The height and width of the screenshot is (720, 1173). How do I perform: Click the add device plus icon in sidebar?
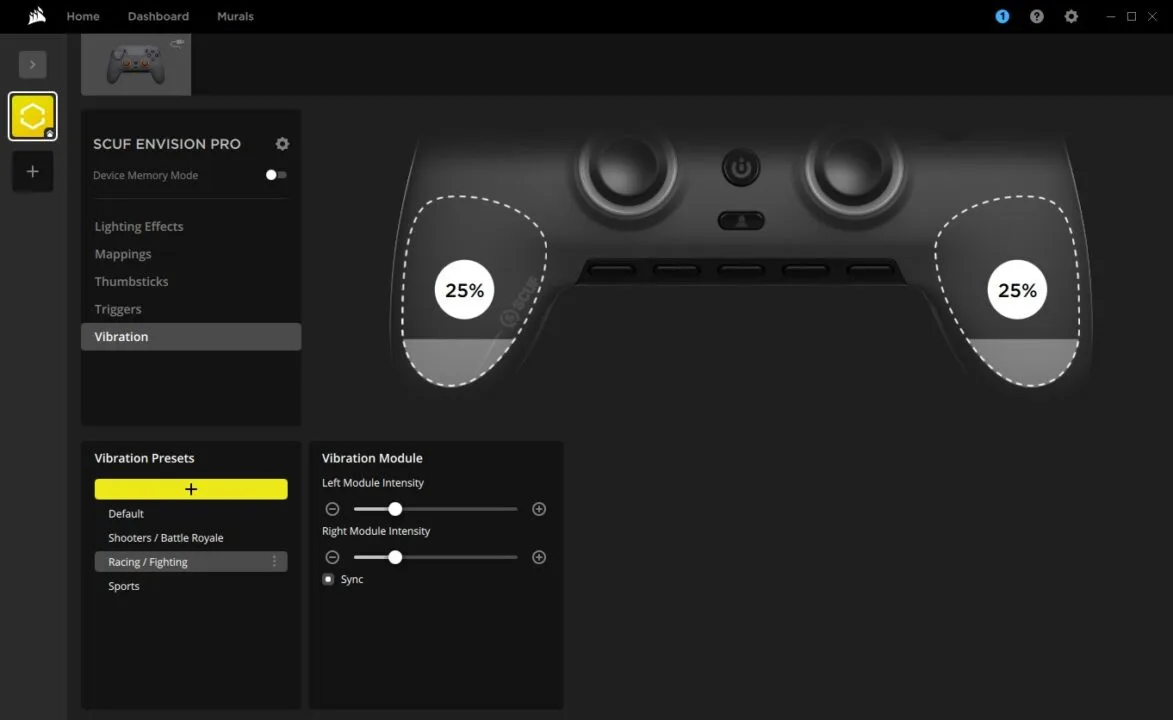coord(32,171)
